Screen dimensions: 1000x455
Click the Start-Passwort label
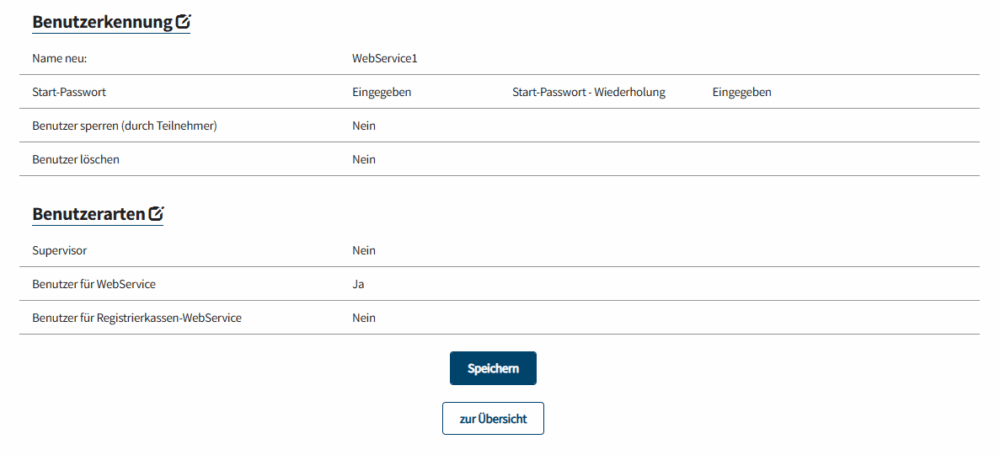69,92
